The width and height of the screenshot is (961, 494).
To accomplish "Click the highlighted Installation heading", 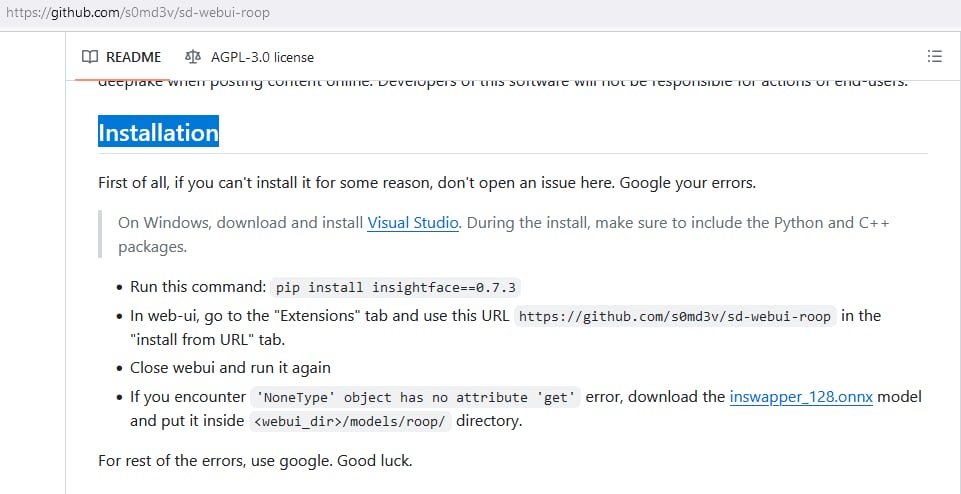I will pyautogui.click(x=158, y=132).
